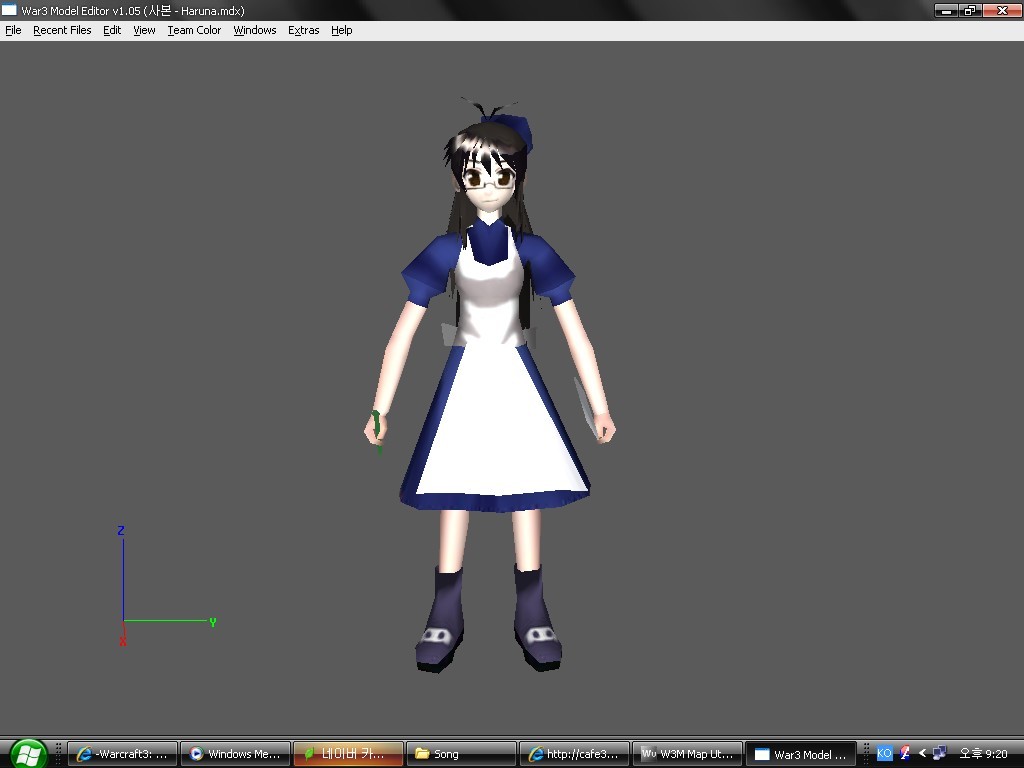
Task: Open the Windows menu
Action: [x=255, y=30]
